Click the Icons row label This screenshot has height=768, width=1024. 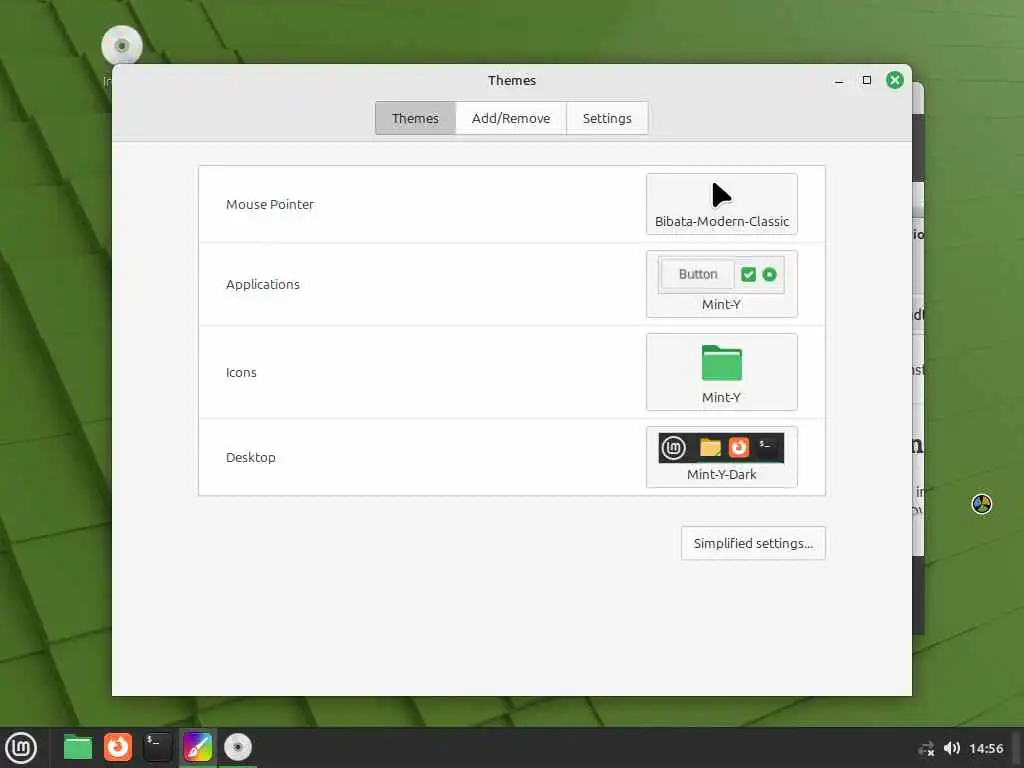click(241, 373)
